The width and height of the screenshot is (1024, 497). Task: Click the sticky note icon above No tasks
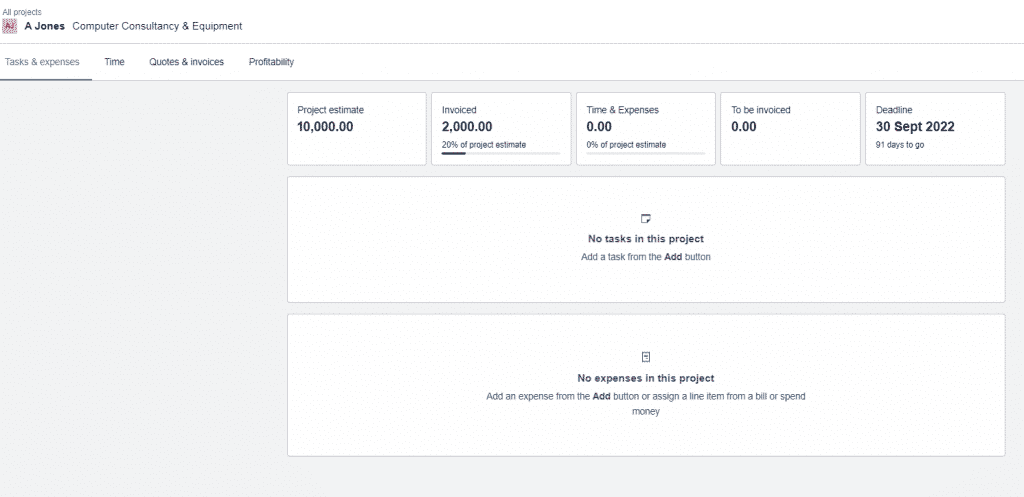pos(646,219)
